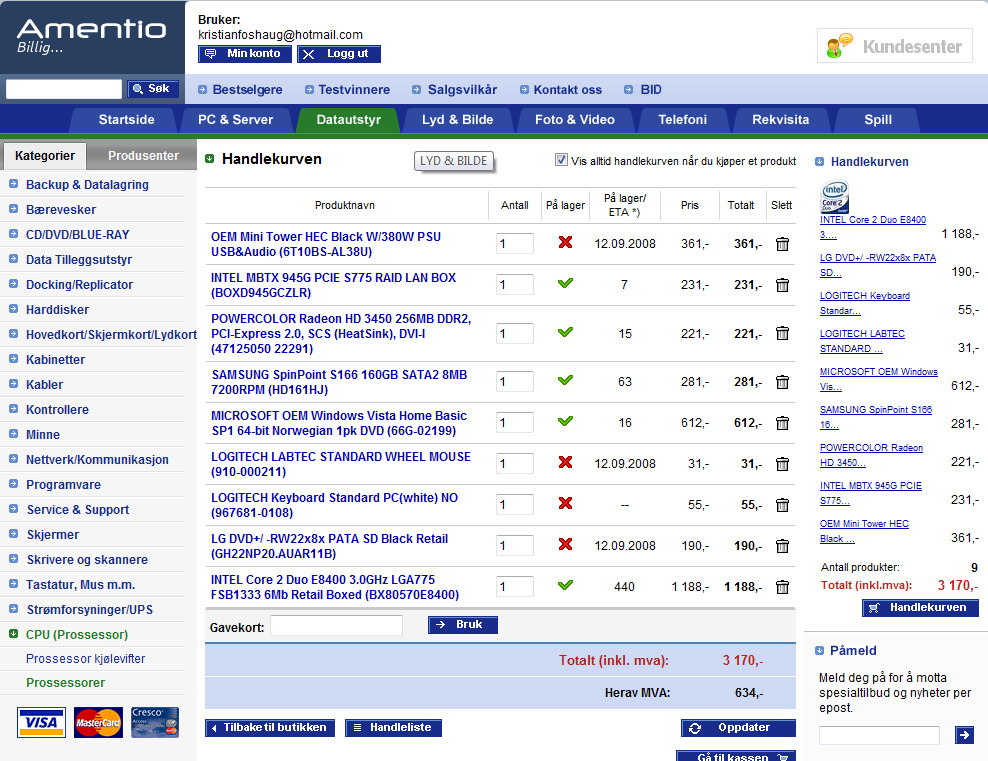Open the PC & Server tab
This screenshot has height=761, width=988.
pos(236,120)
